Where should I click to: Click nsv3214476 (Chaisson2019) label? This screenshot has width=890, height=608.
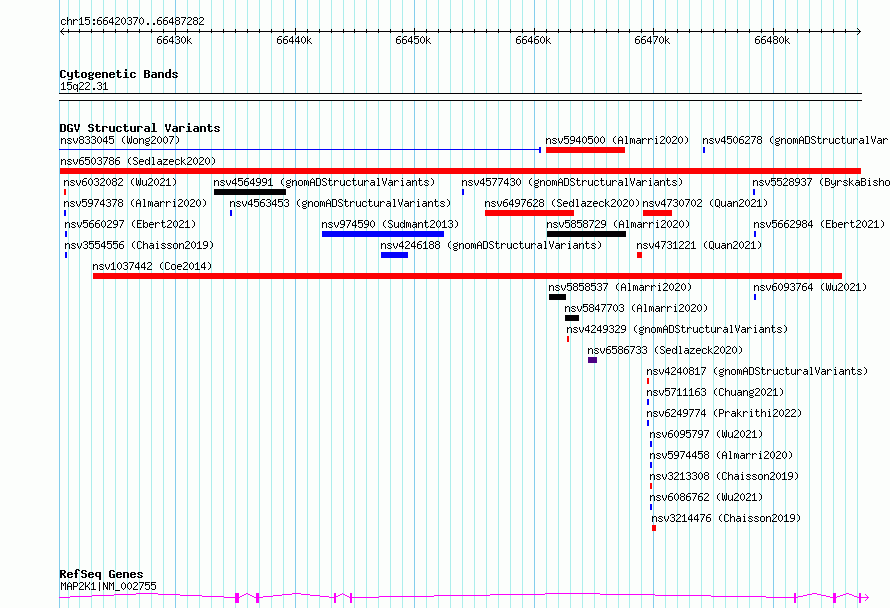726,518
